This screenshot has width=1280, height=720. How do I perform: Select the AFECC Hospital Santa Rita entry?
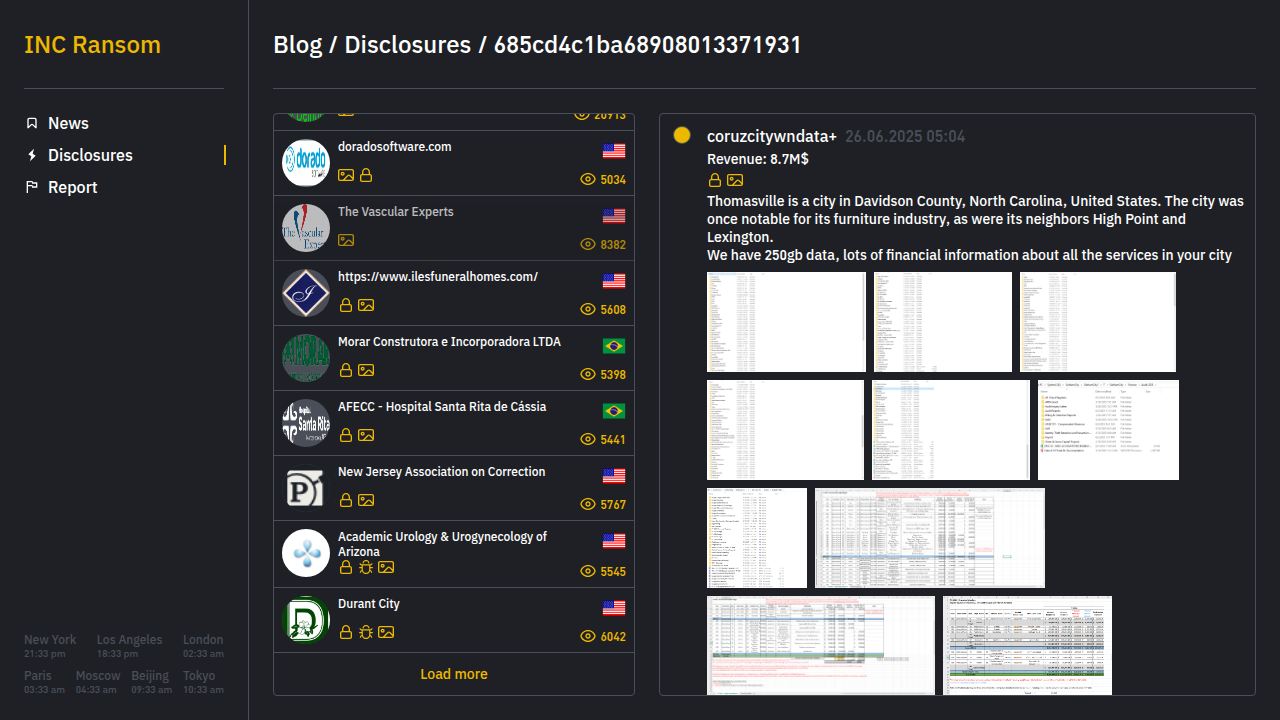[x=441, y=407]
